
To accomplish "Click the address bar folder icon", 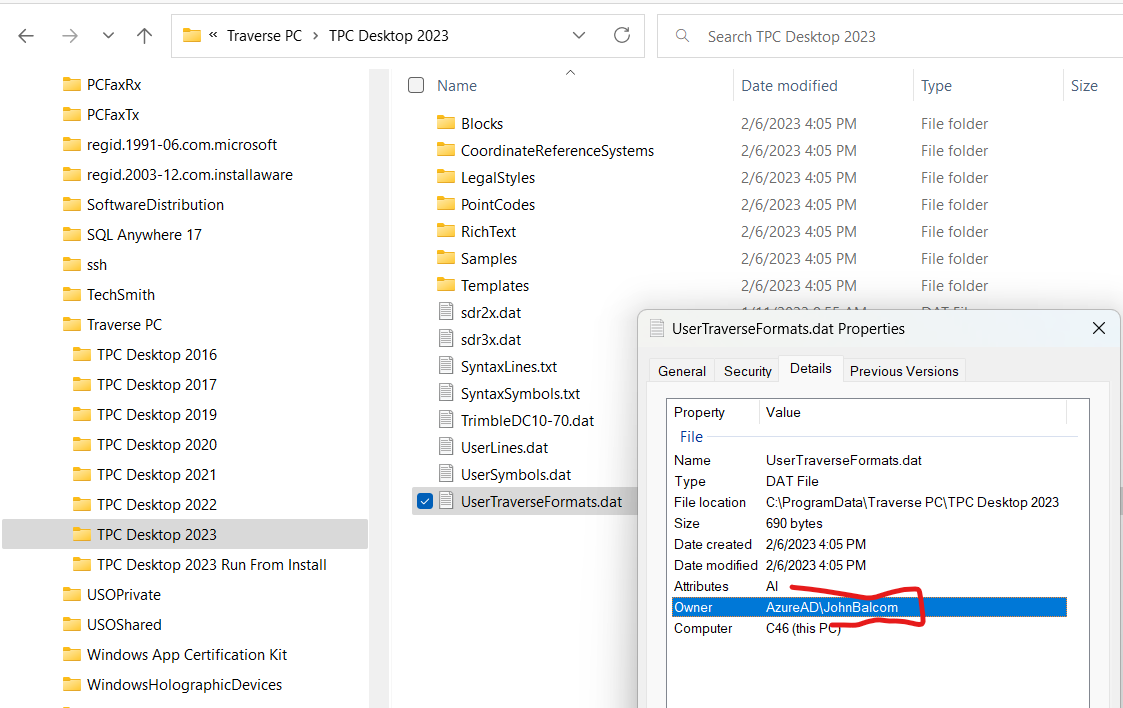I will pyautogui.click(x=191, y=35).
